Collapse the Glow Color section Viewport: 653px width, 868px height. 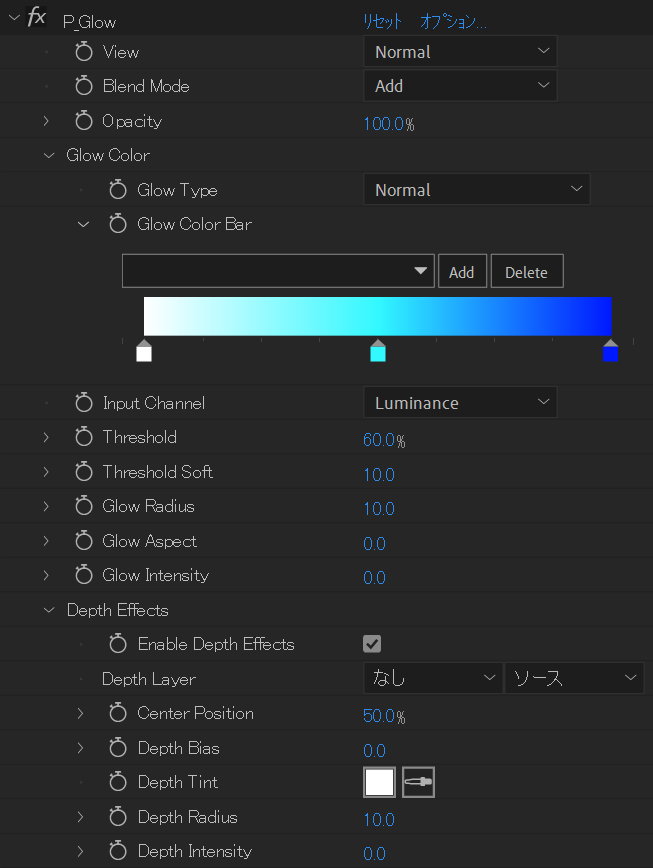click(49, 156)
